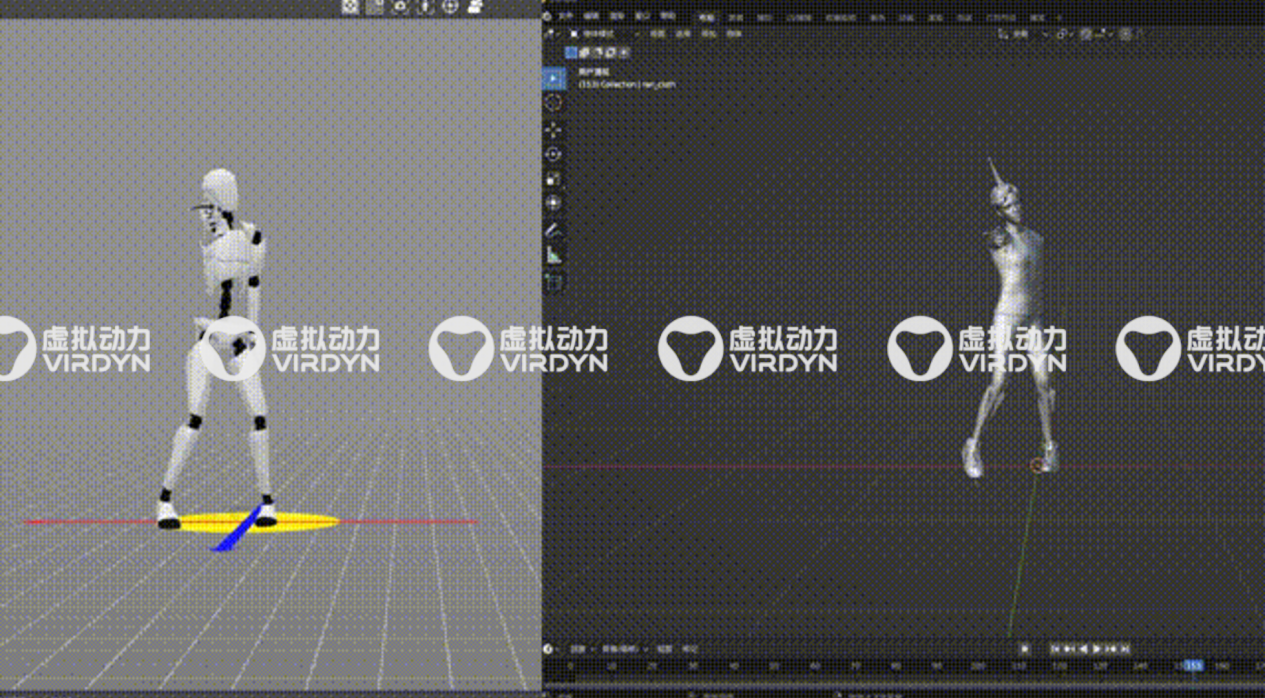Open the 添加 Add menu in viewport header
1265x698 pixels.
click(708, 34)
